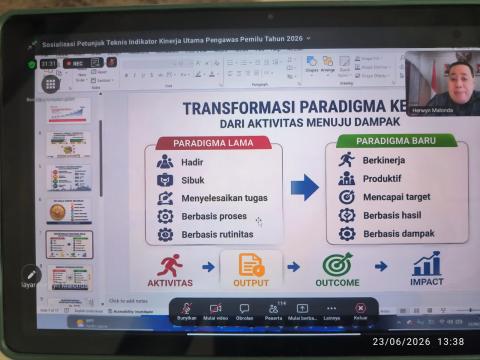Click the Quick Styles ribbon button
Screen dimensions: 480x360
(x=344, y=66)
